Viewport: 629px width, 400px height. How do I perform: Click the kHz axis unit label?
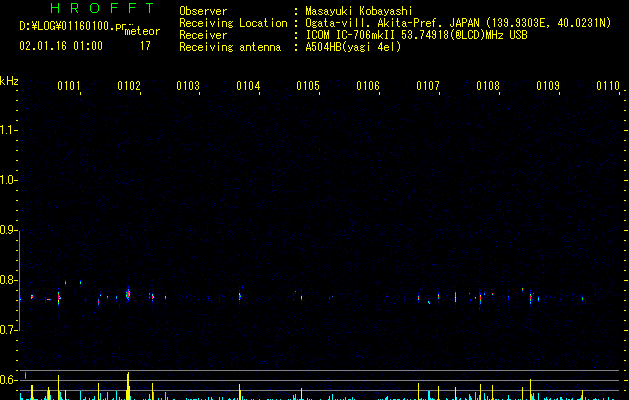9,81
